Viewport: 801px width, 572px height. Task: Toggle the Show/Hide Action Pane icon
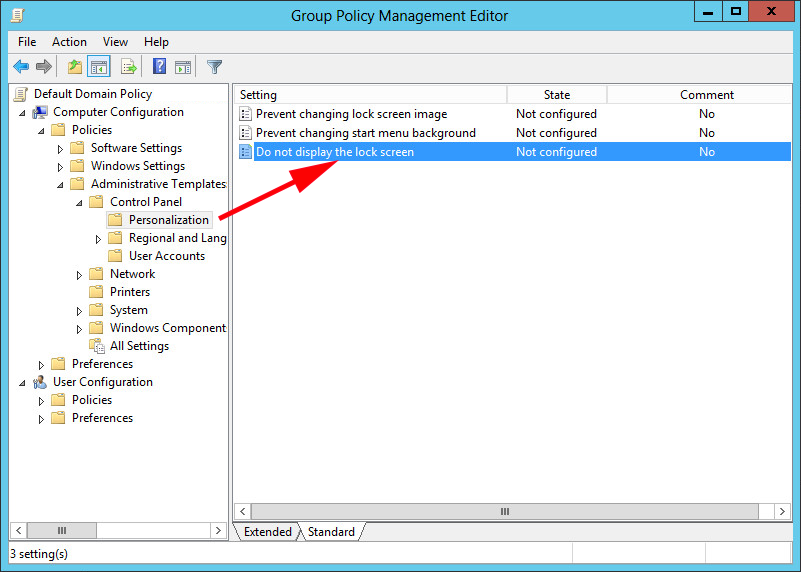click(x=183, y=66)
